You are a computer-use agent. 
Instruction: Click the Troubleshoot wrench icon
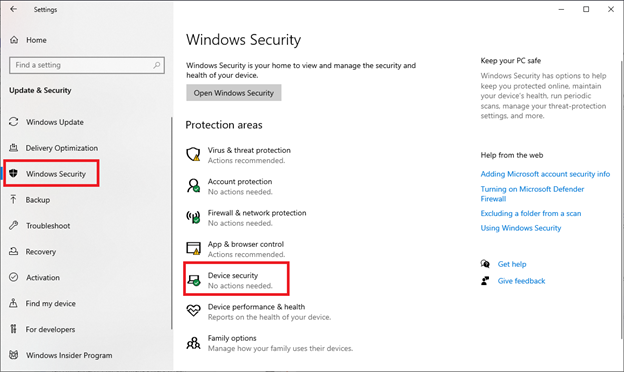tap(14, 225)
